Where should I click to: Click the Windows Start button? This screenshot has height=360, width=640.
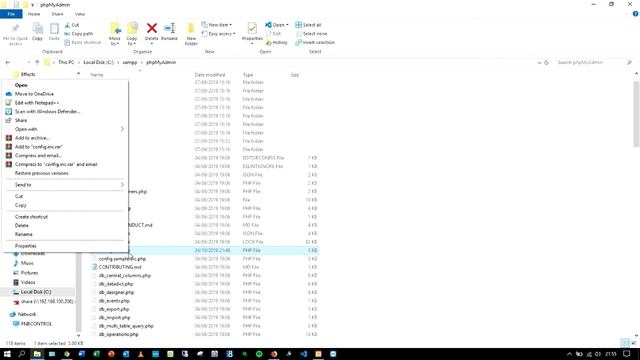click(x=7, y=354)
